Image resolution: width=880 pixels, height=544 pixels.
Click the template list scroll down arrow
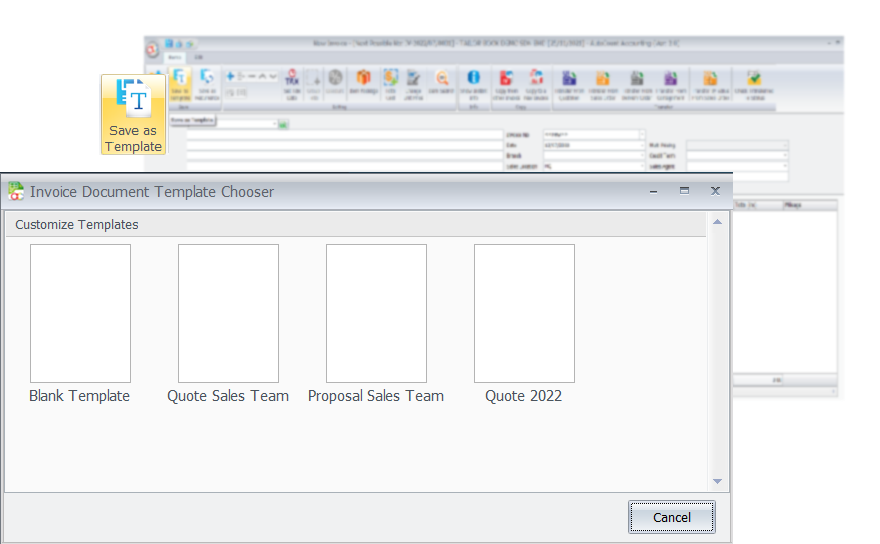click(x=717, y=482)
